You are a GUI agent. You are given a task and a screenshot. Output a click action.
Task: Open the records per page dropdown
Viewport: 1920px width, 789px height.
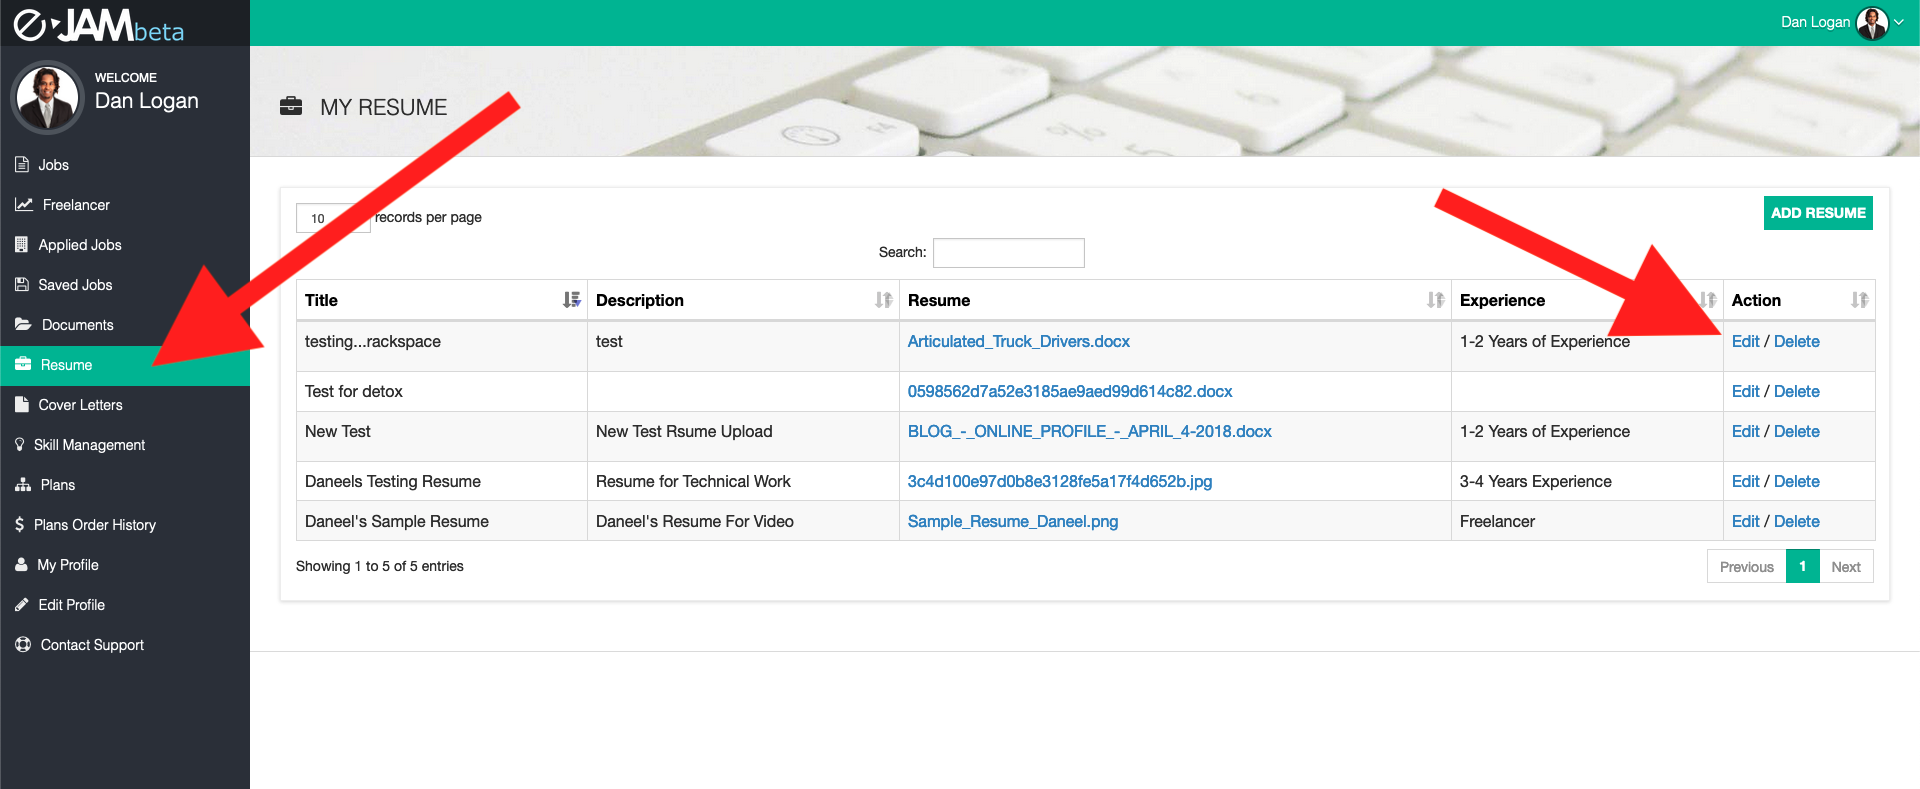[x=333, y=218]
